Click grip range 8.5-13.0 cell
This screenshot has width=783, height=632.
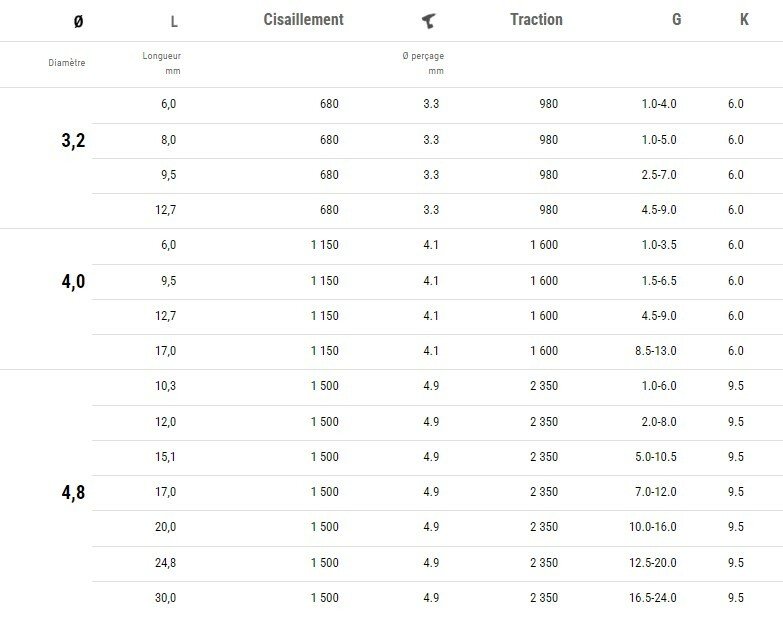pos(655,351)
